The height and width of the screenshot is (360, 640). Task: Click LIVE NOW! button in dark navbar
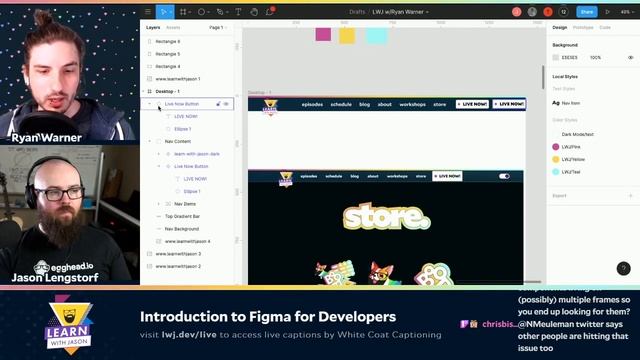click(x=447, y=176)
